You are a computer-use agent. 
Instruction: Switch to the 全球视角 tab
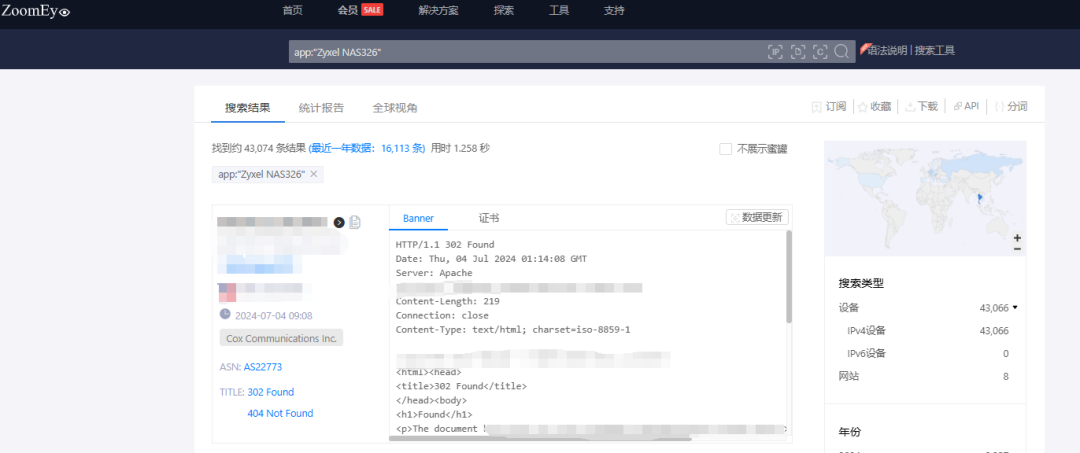(x=395, y=108)
